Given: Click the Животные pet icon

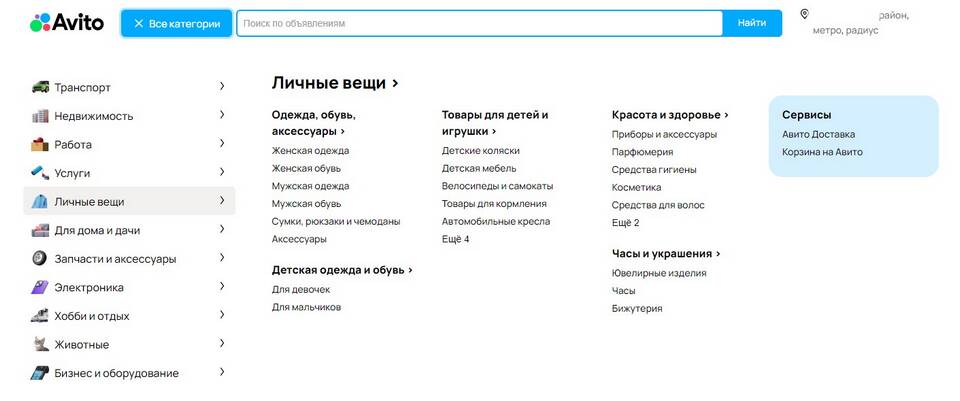Looking at the screenshot, I should [x=40, y=345].
